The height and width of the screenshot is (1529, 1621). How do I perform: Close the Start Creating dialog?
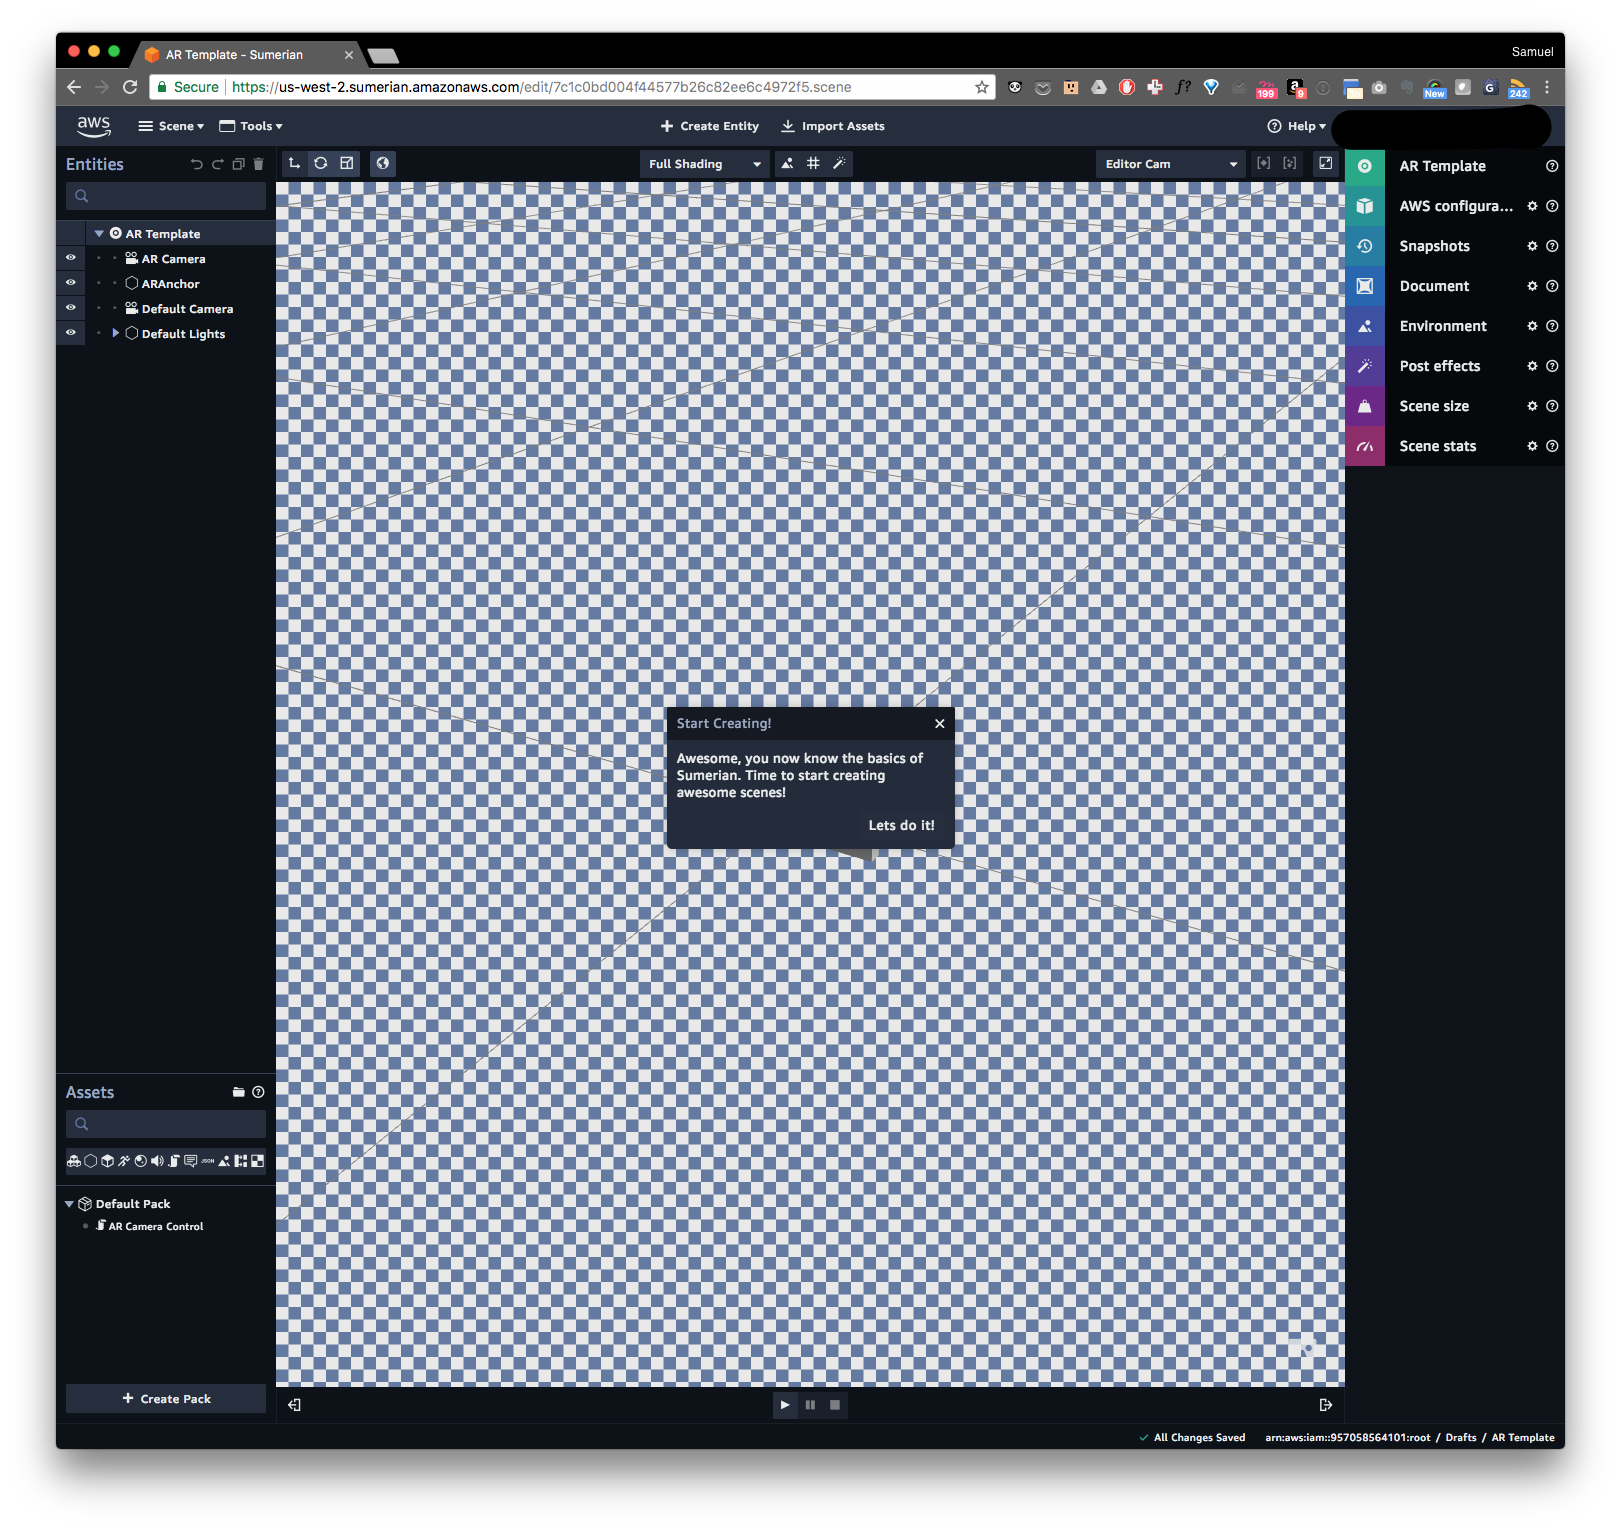click(x=939, y=723)
